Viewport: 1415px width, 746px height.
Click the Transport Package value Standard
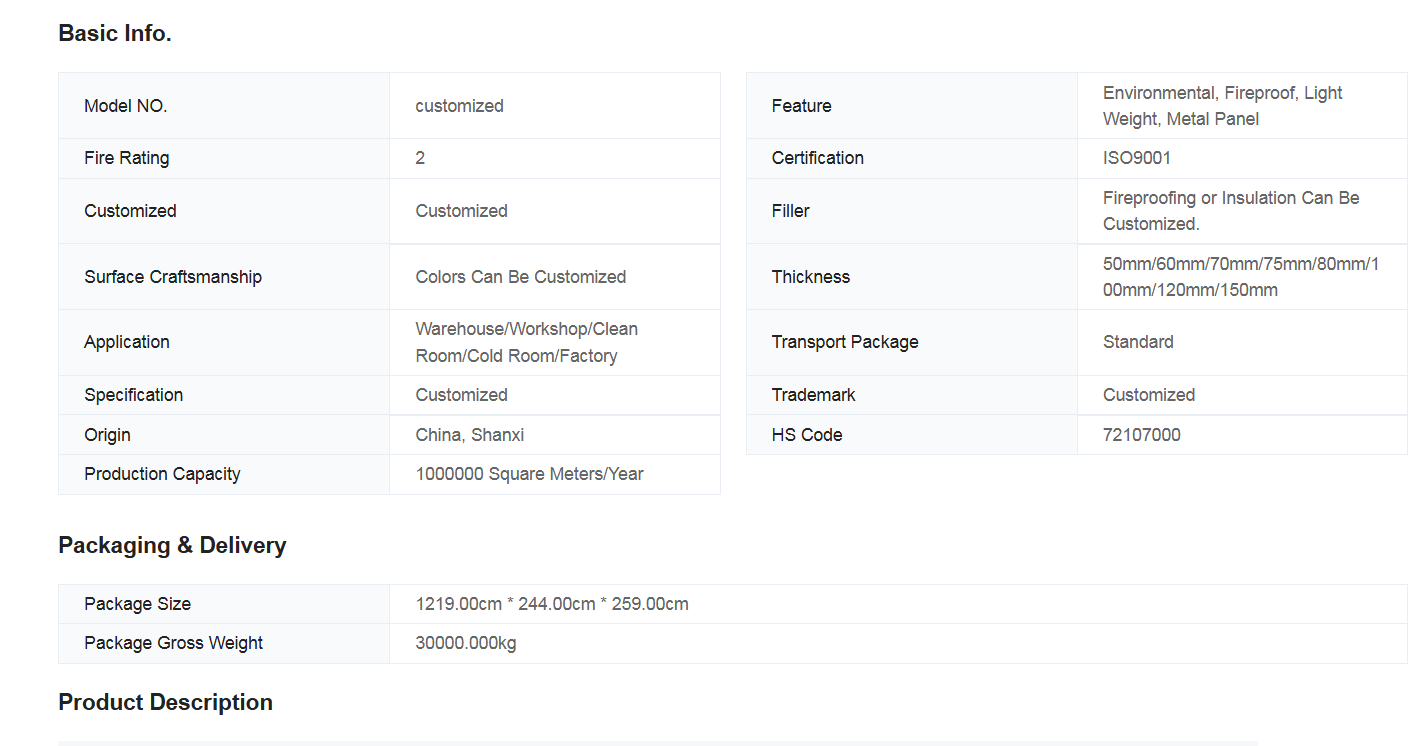coord(1138,342)
